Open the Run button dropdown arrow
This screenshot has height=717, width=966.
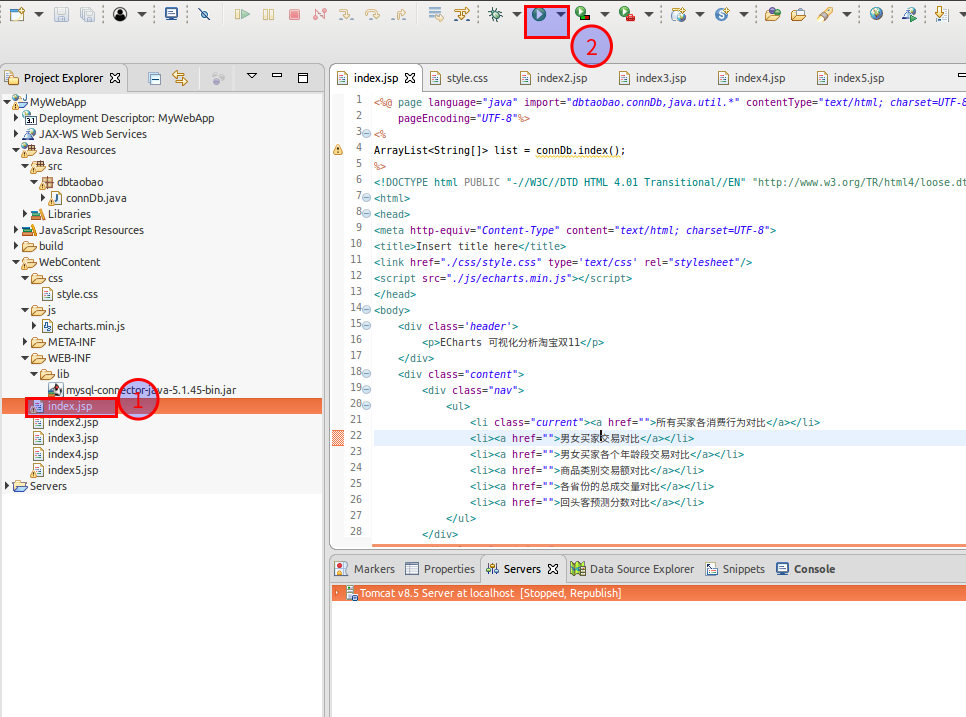click(x=561, y=15)
